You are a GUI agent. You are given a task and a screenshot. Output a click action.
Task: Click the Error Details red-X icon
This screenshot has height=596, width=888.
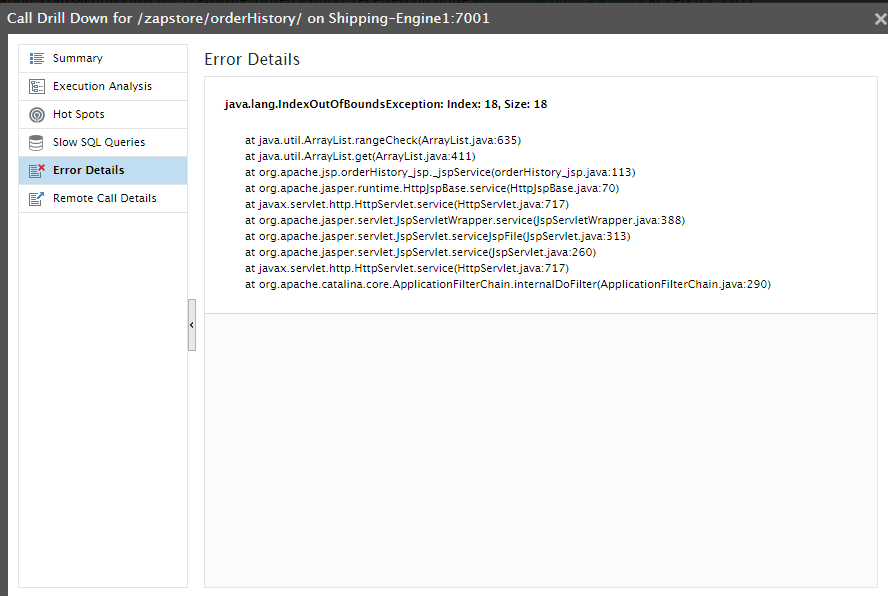click(37, 171)
